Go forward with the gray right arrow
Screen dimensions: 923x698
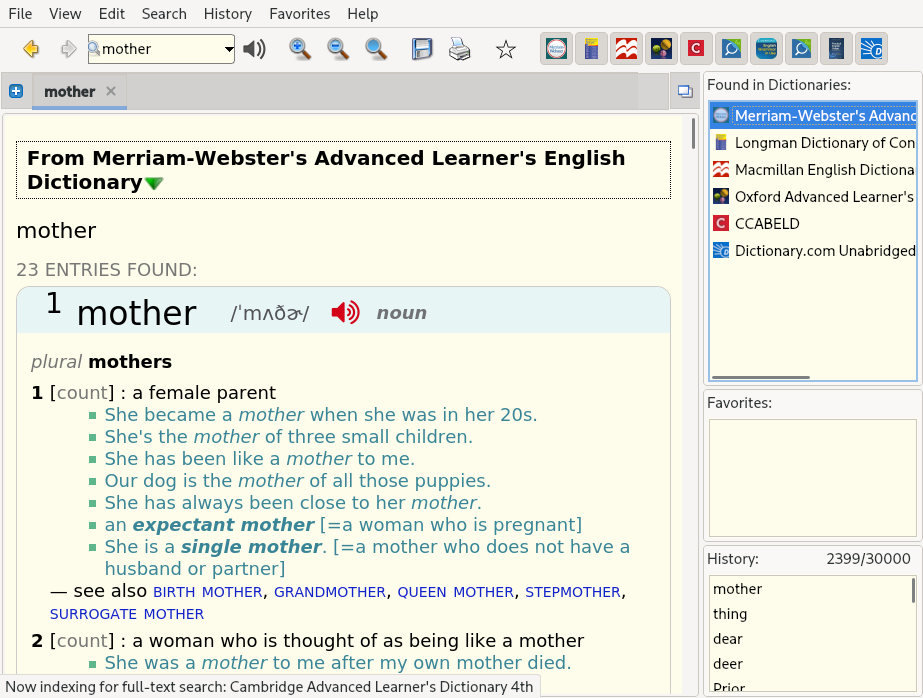(x=68, y=49)
